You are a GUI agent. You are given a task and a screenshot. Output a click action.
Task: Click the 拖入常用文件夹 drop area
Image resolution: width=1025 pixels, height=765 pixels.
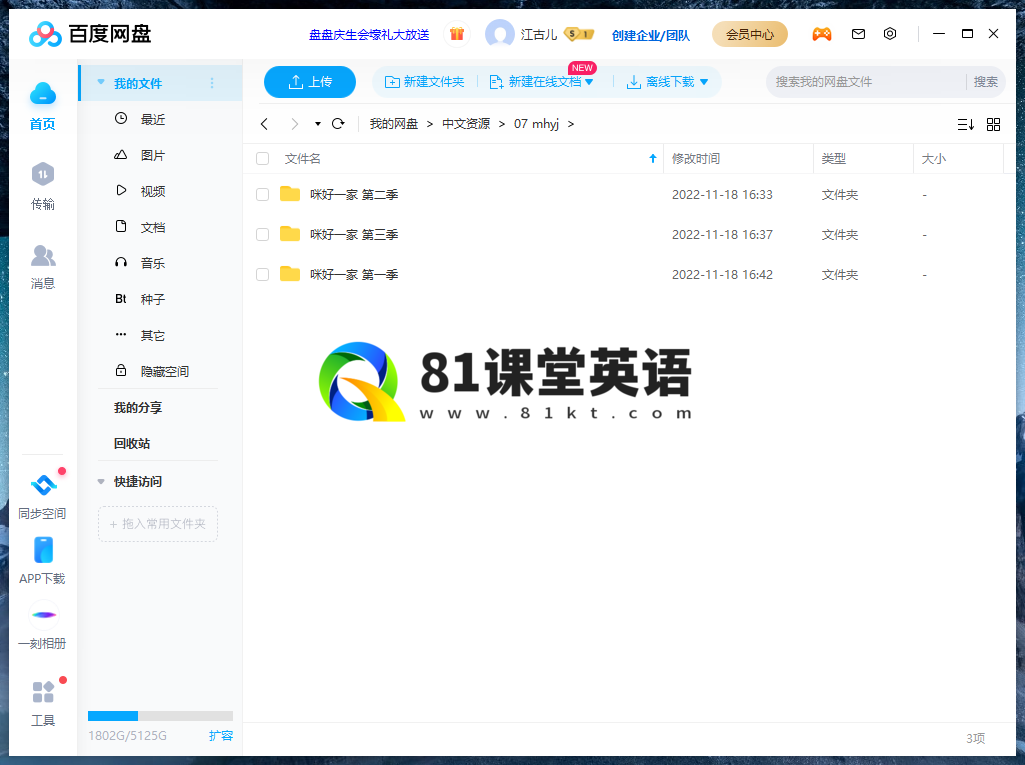point(158,524)
